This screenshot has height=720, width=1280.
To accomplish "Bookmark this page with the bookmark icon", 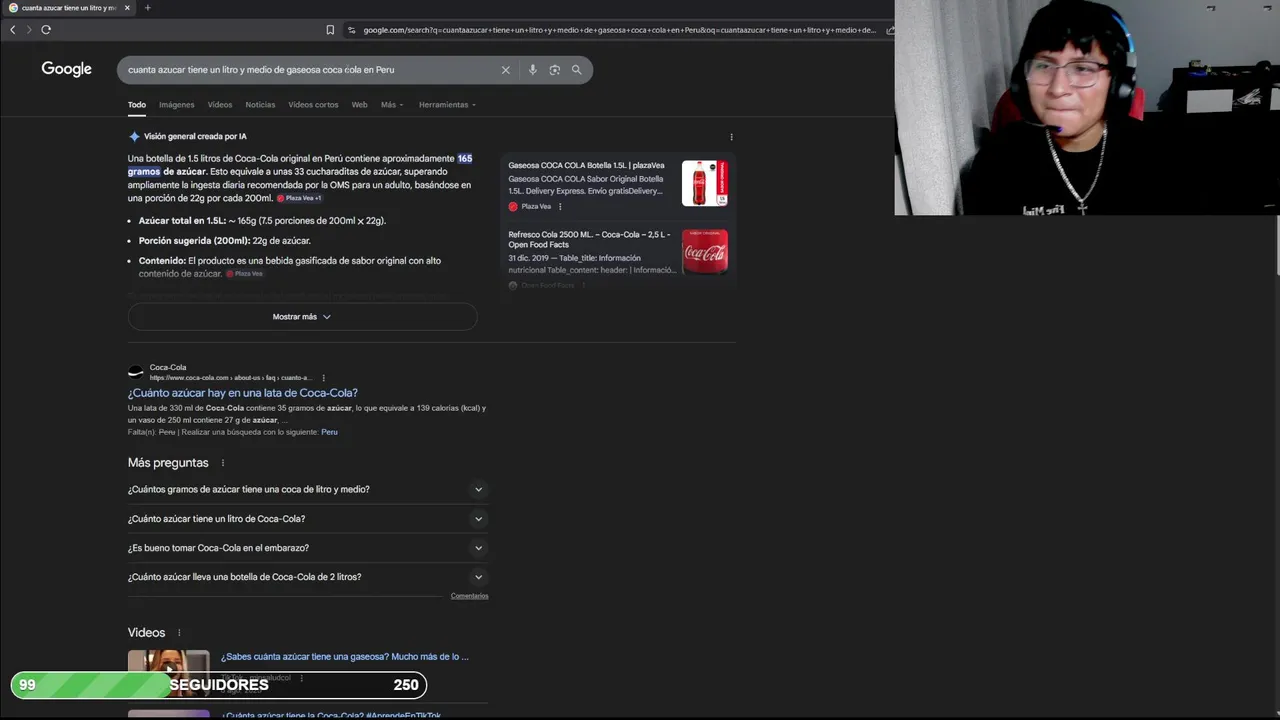I will click(x=330, y=30).
